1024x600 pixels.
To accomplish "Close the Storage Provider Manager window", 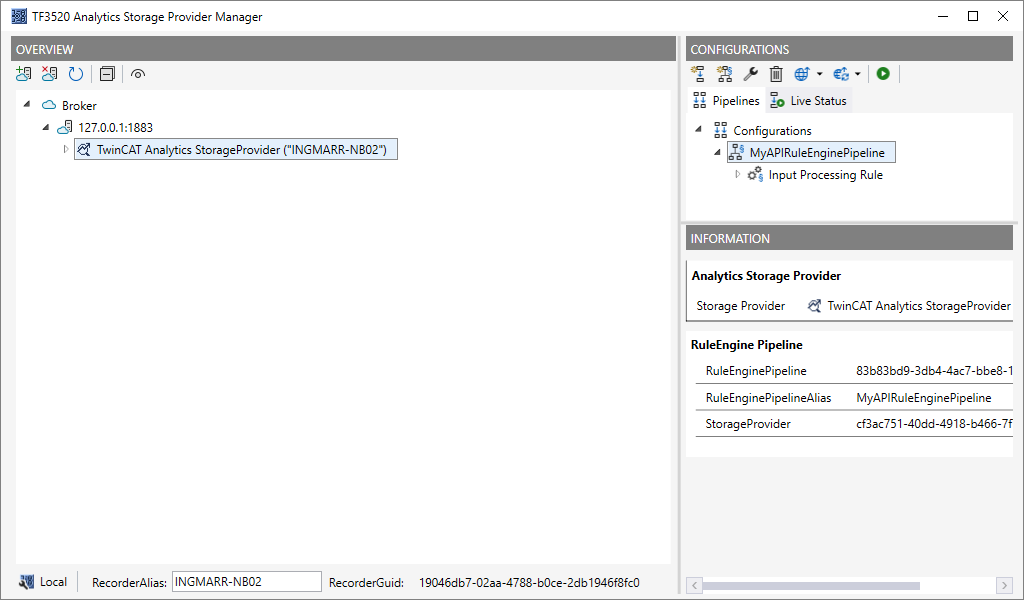I will point(1003,16).
